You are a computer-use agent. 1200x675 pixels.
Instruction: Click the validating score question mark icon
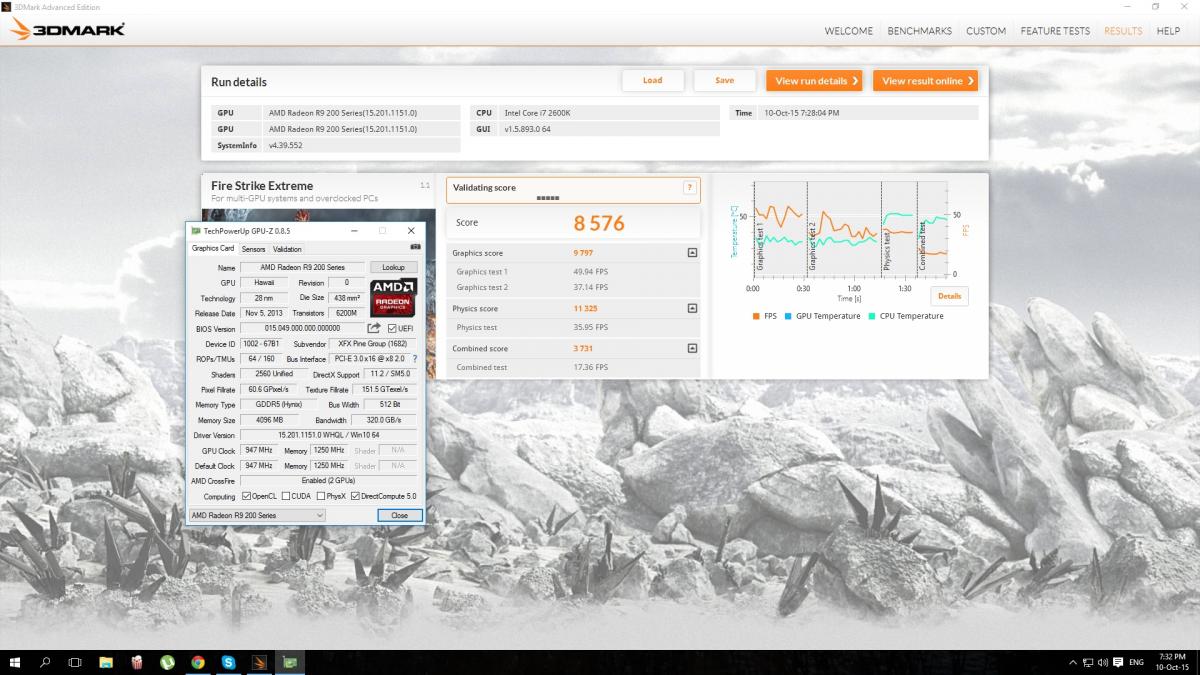click(x=689, y=187)
